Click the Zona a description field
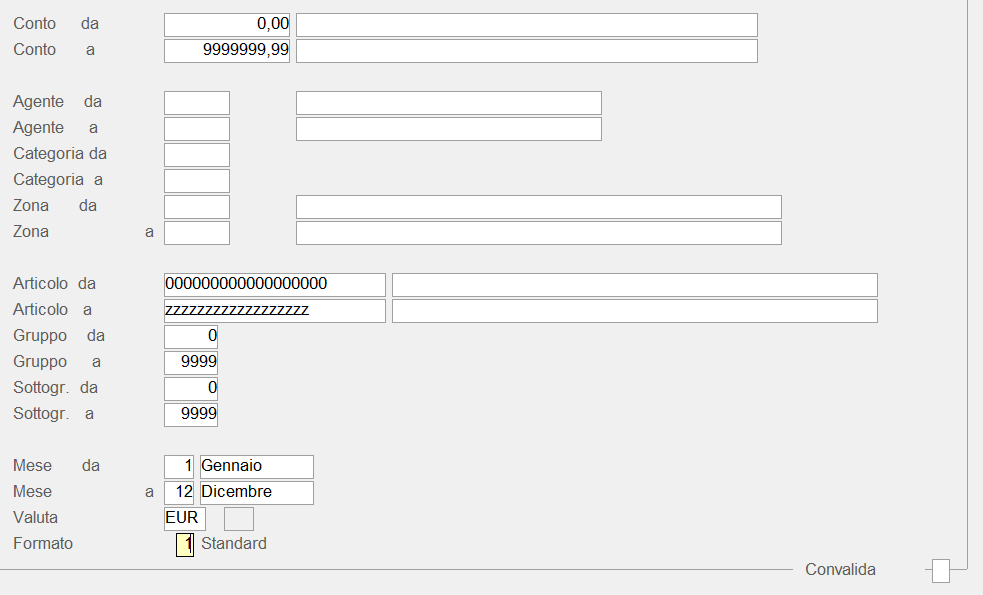The width and height of the screenshot is (983, 595). point(538,232)
